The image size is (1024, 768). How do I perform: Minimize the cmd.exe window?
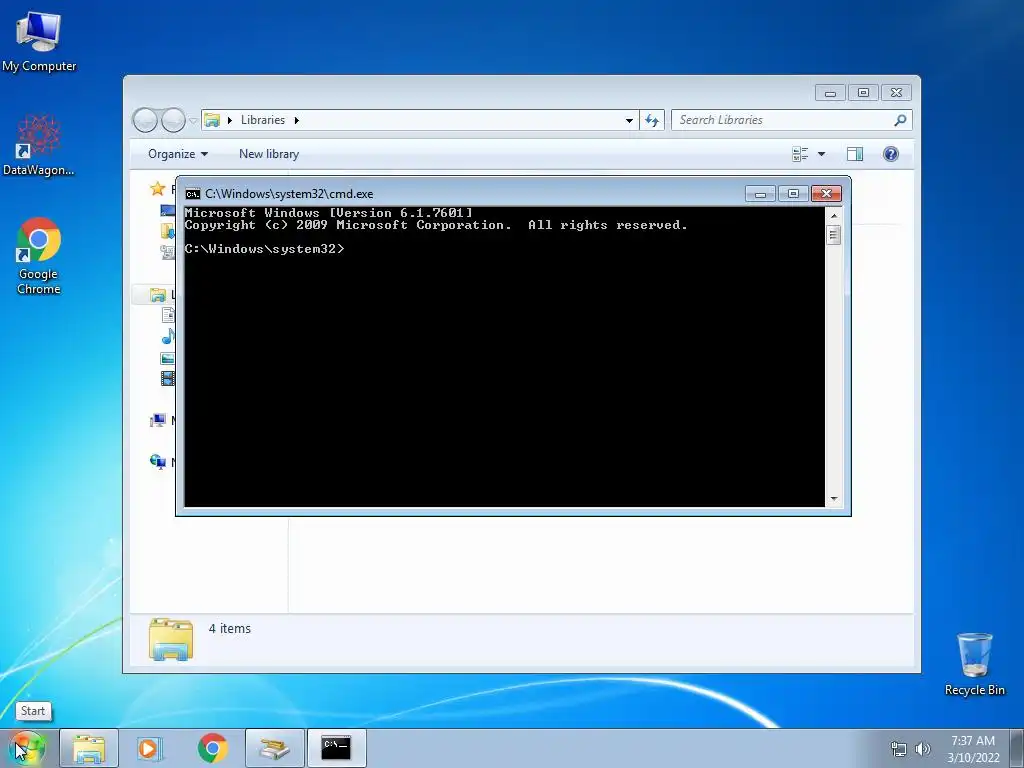(x=760, y=194)
